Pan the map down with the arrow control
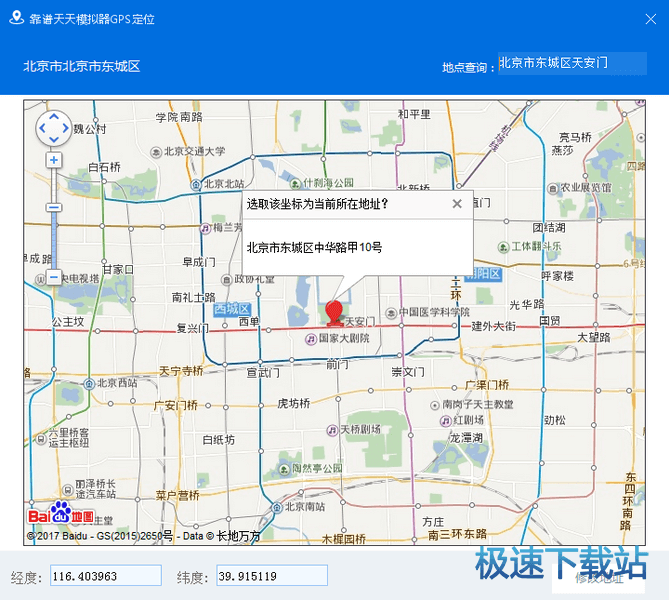The height and width of the screenshot is (600, 669). pos(54,139)
